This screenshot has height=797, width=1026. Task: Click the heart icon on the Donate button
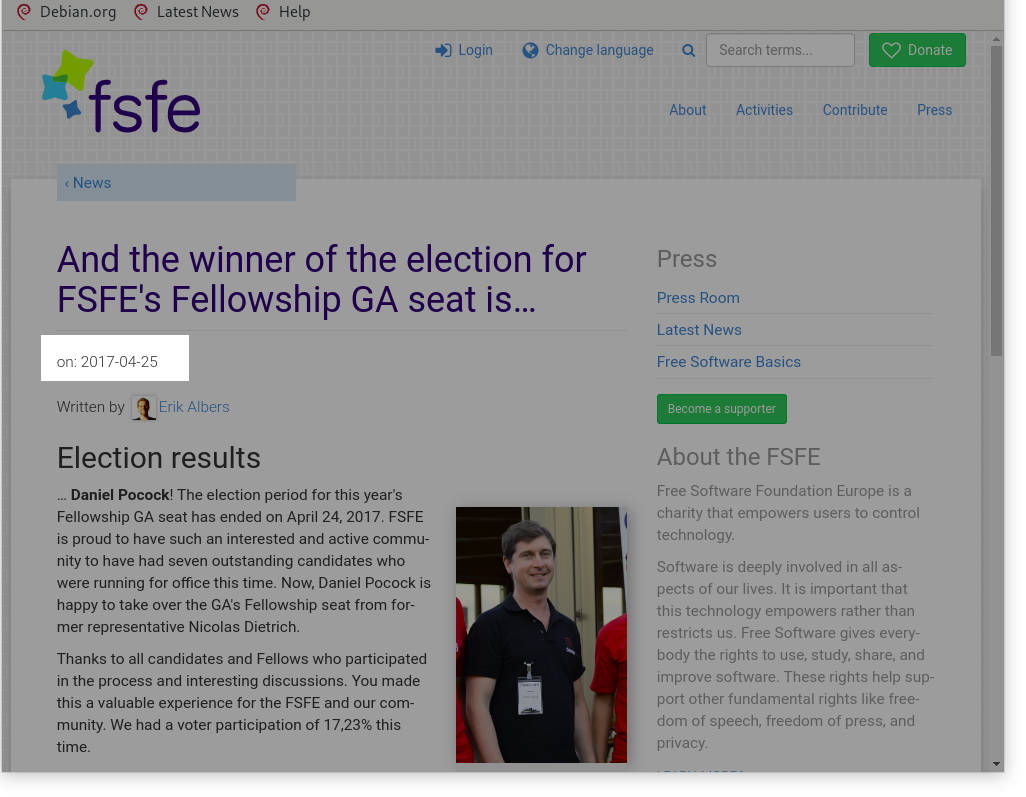pos(890,50)
